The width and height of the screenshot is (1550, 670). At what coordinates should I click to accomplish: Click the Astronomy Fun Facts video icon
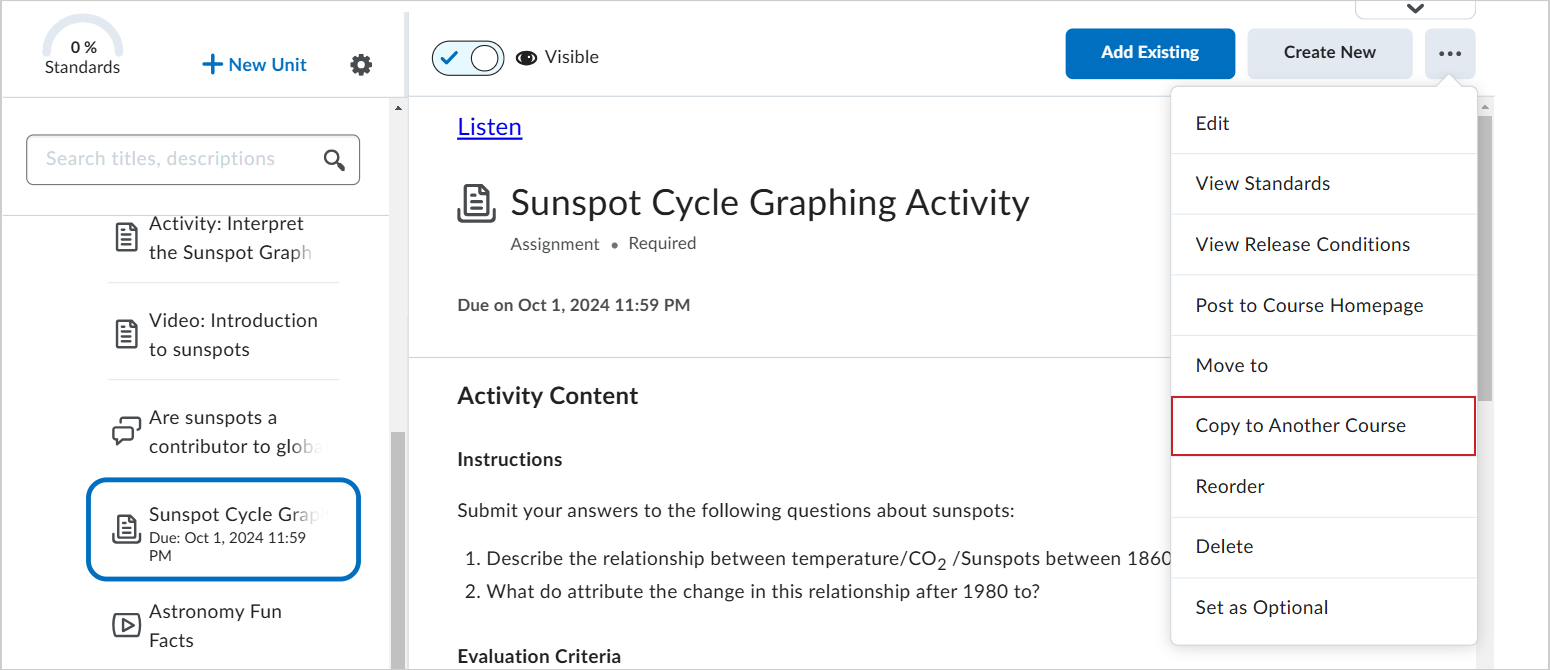tap(126, 626)
